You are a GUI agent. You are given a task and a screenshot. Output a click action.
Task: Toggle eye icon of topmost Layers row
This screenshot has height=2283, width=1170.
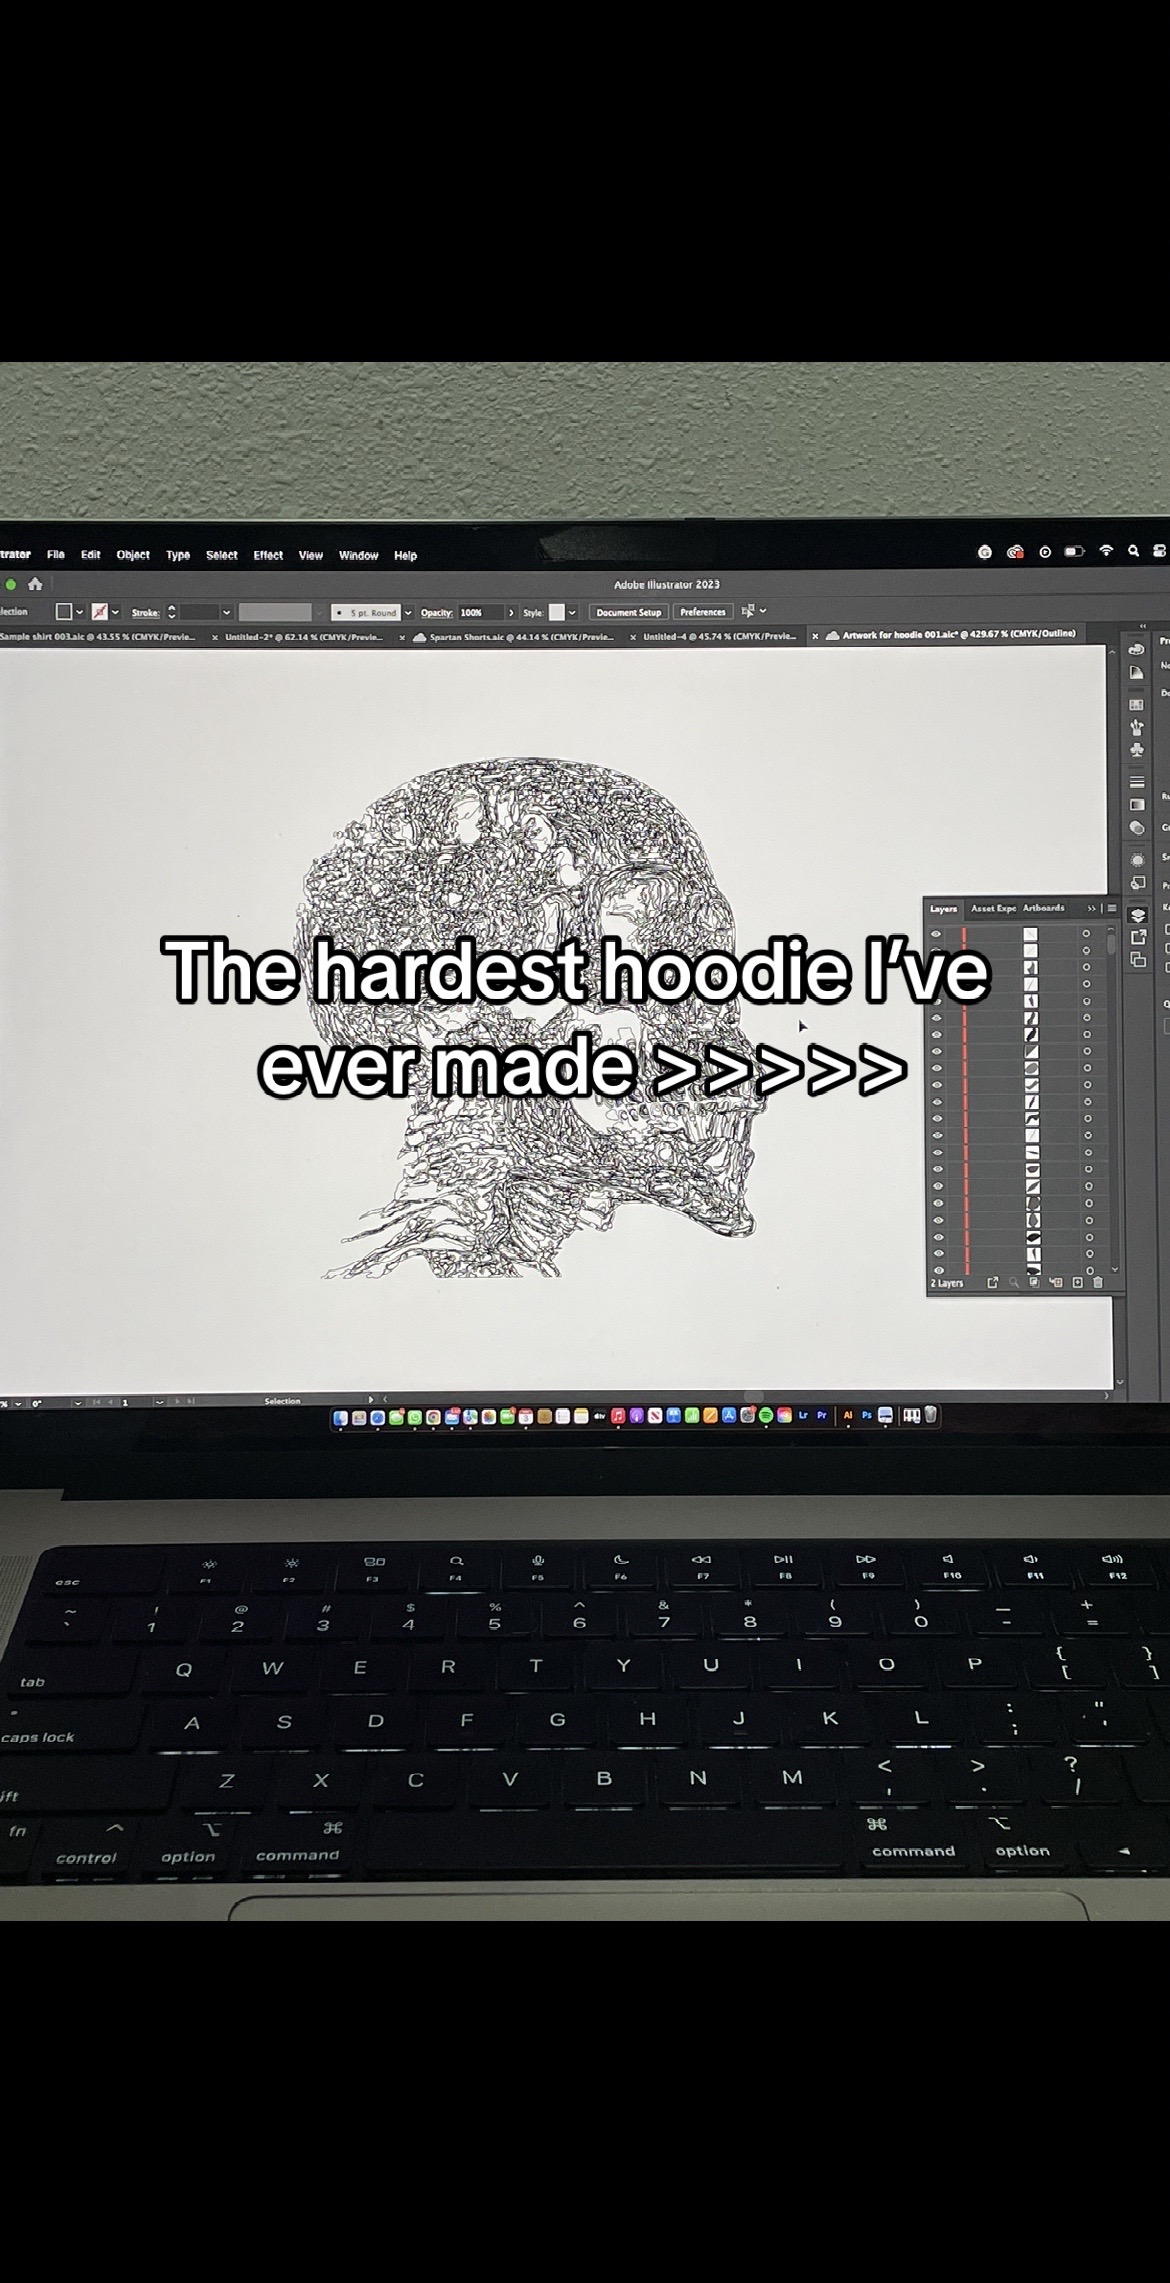tap(936, 934)
